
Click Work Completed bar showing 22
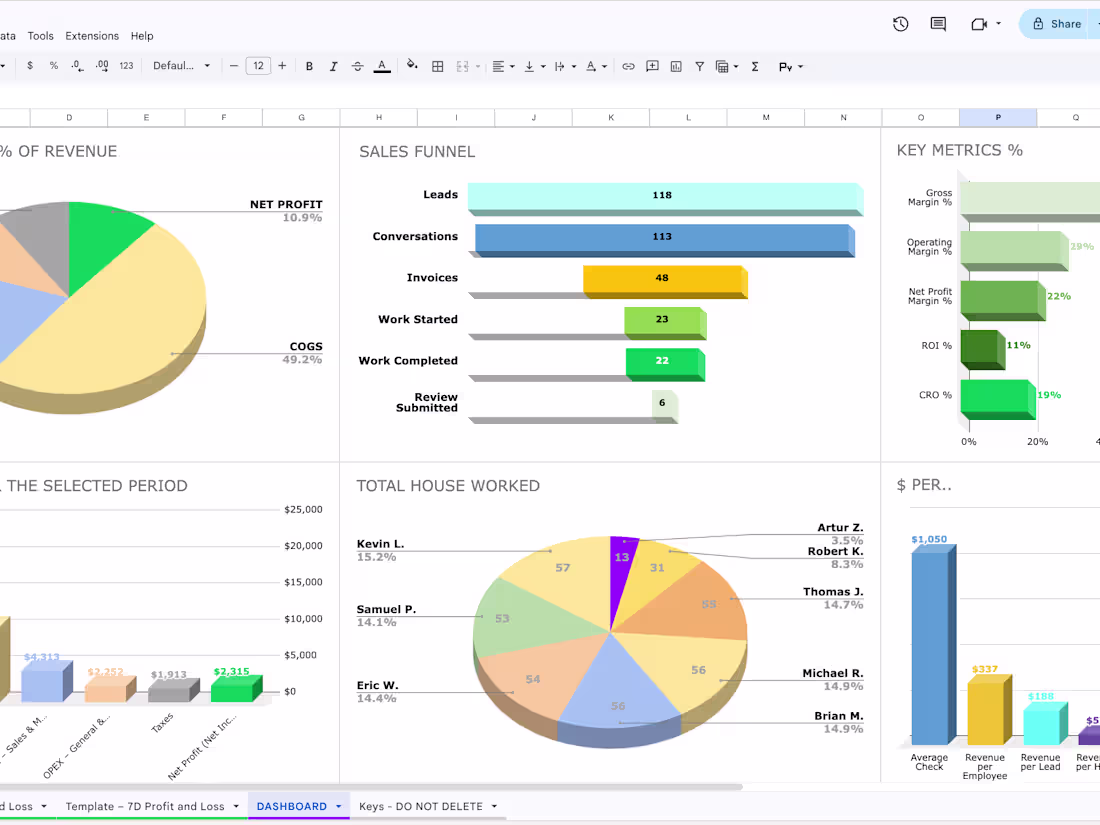tap(665, 363)
